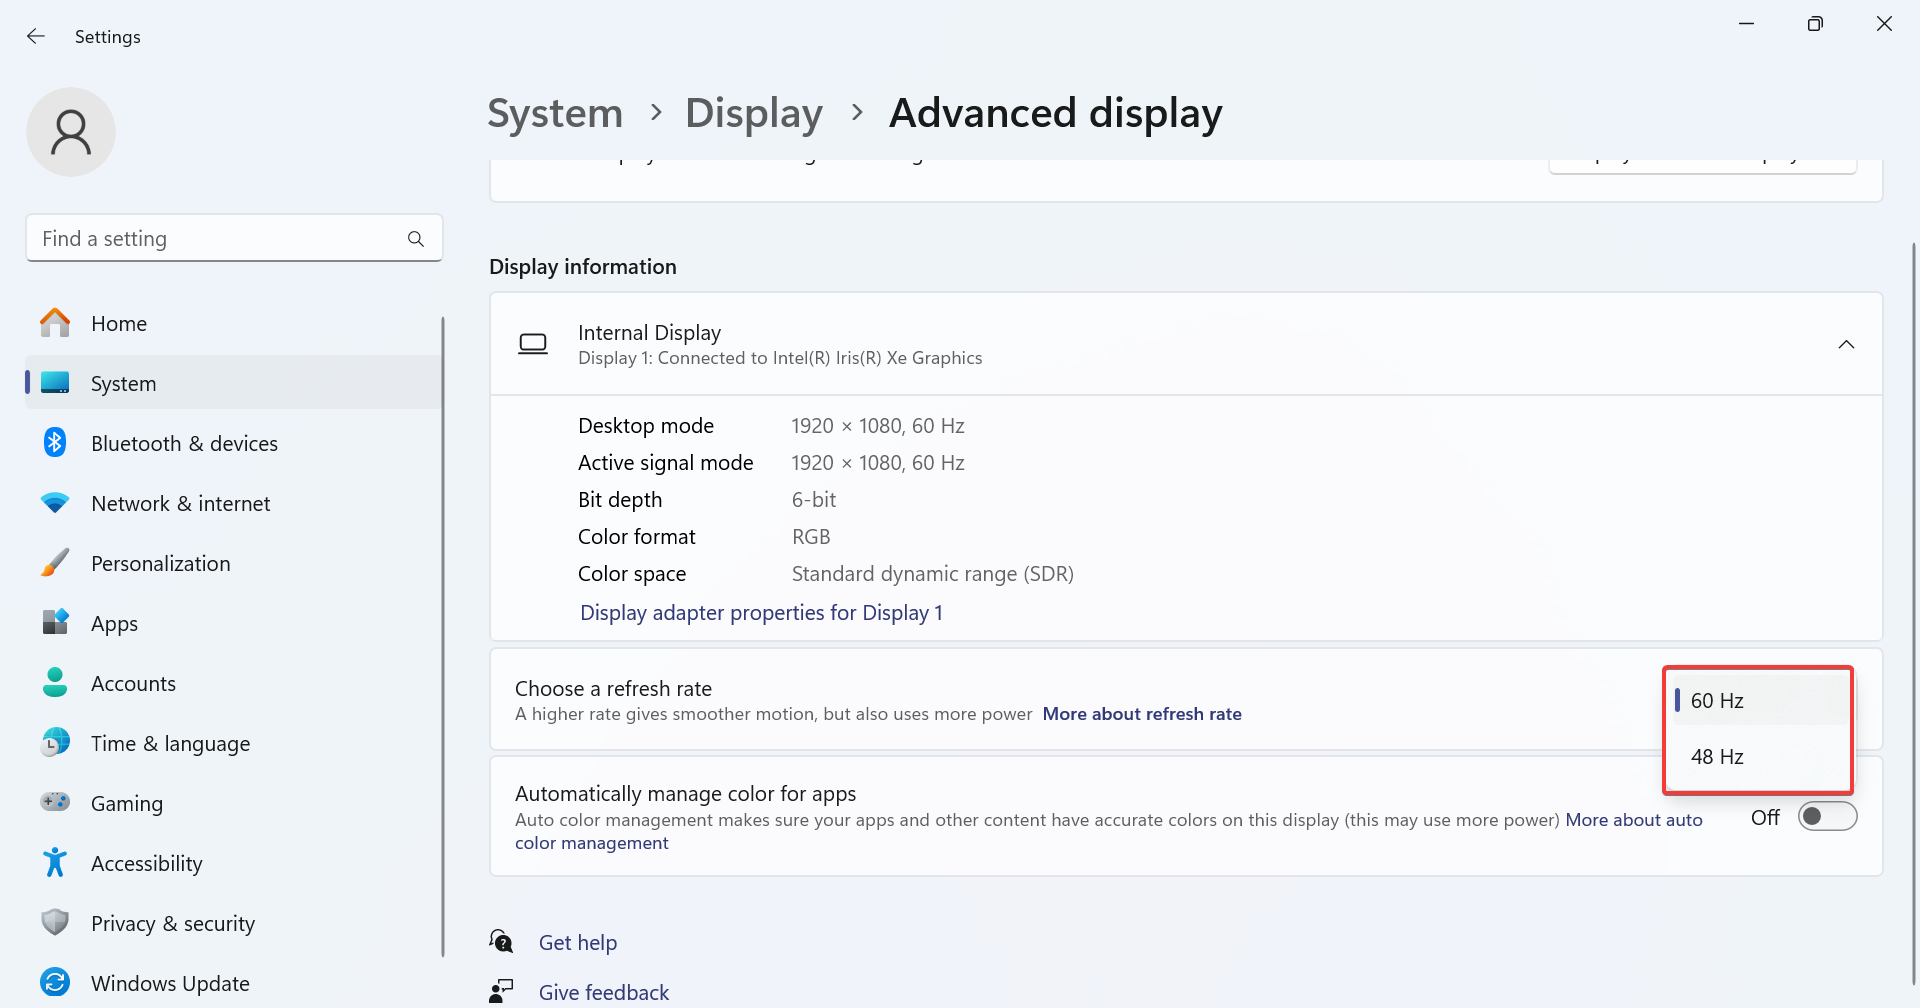Click the Desktop mode value 1920 × 1080, 60 Hz
1920x1008 pixels.
(x=878, y=426)
